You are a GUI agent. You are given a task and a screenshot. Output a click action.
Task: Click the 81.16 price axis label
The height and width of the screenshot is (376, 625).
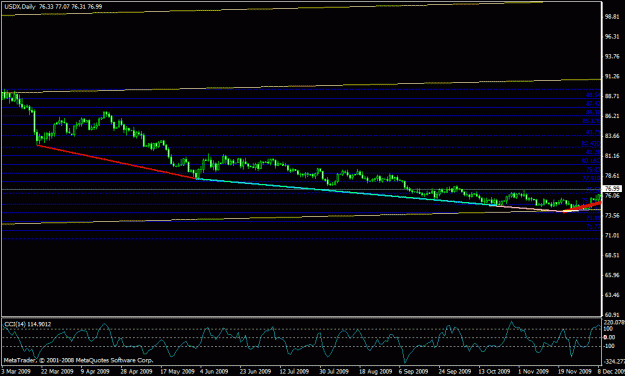612,156
